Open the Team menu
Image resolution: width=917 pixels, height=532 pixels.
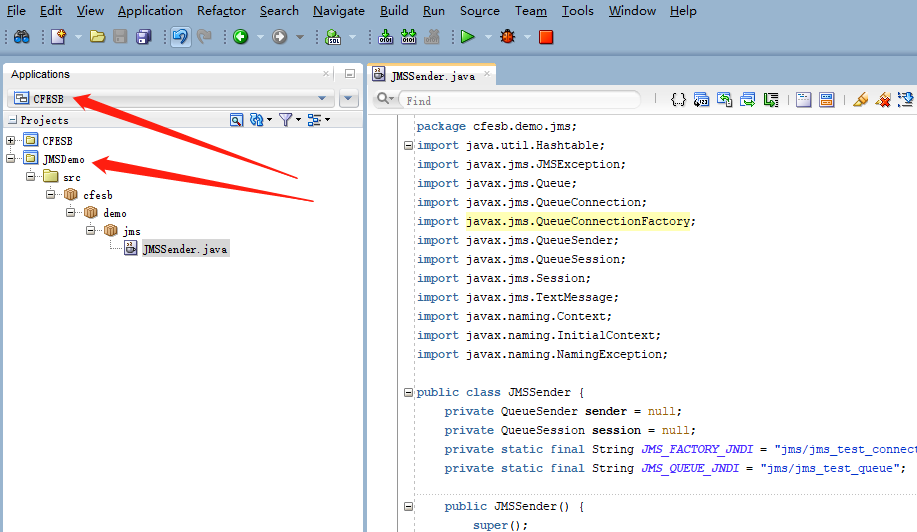(x=531, y=11)
